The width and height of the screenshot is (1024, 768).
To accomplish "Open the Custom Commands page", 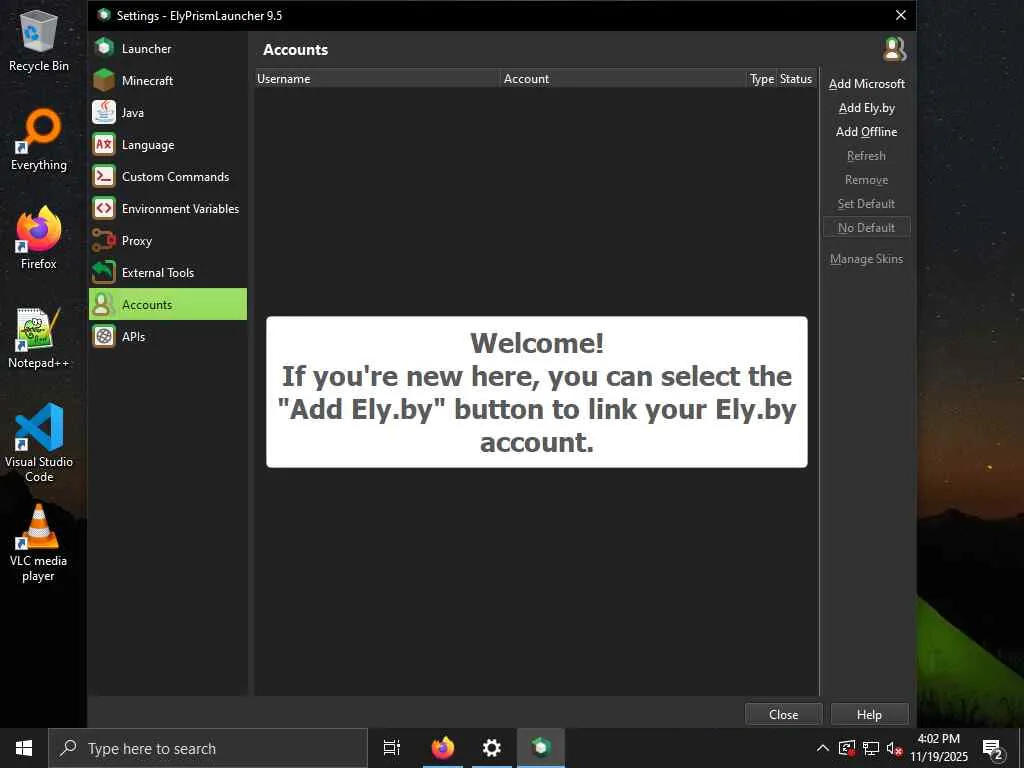I will point(168,176).
